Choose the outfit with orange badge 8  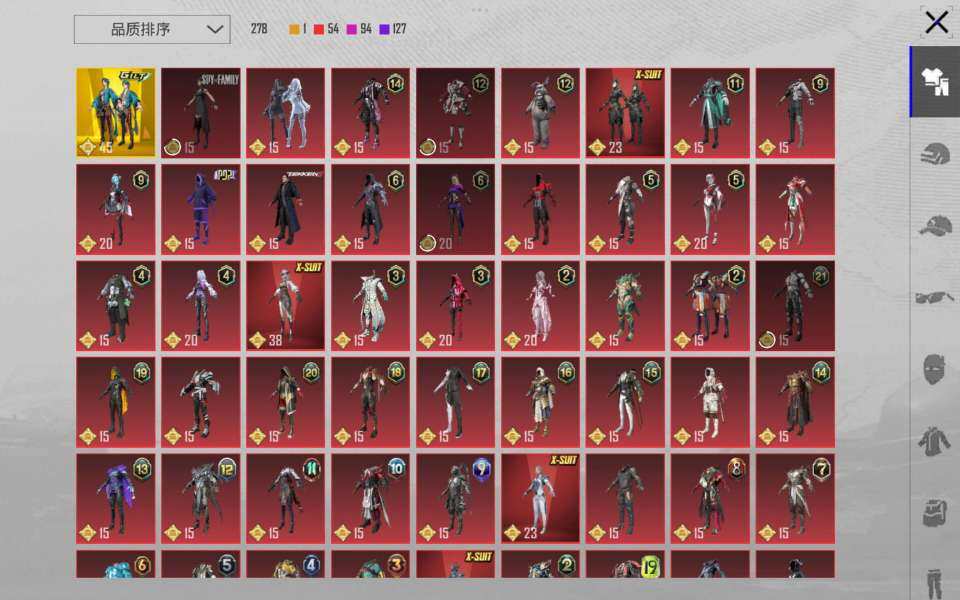tap(710, 498)
